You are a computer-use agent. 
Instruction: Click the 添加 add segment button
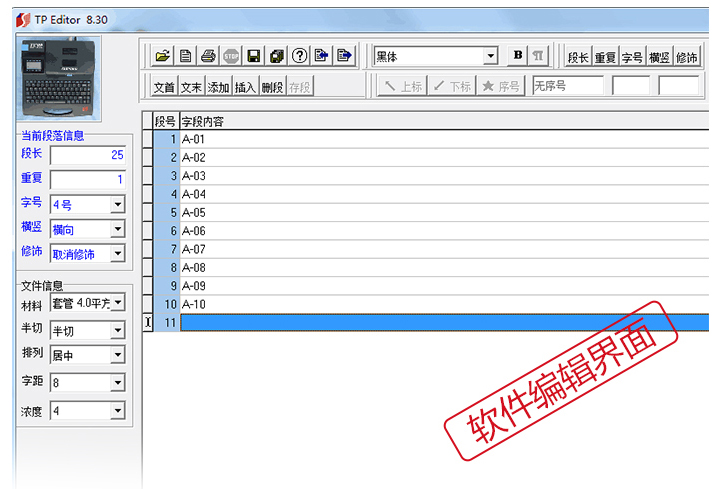point(218,87)
